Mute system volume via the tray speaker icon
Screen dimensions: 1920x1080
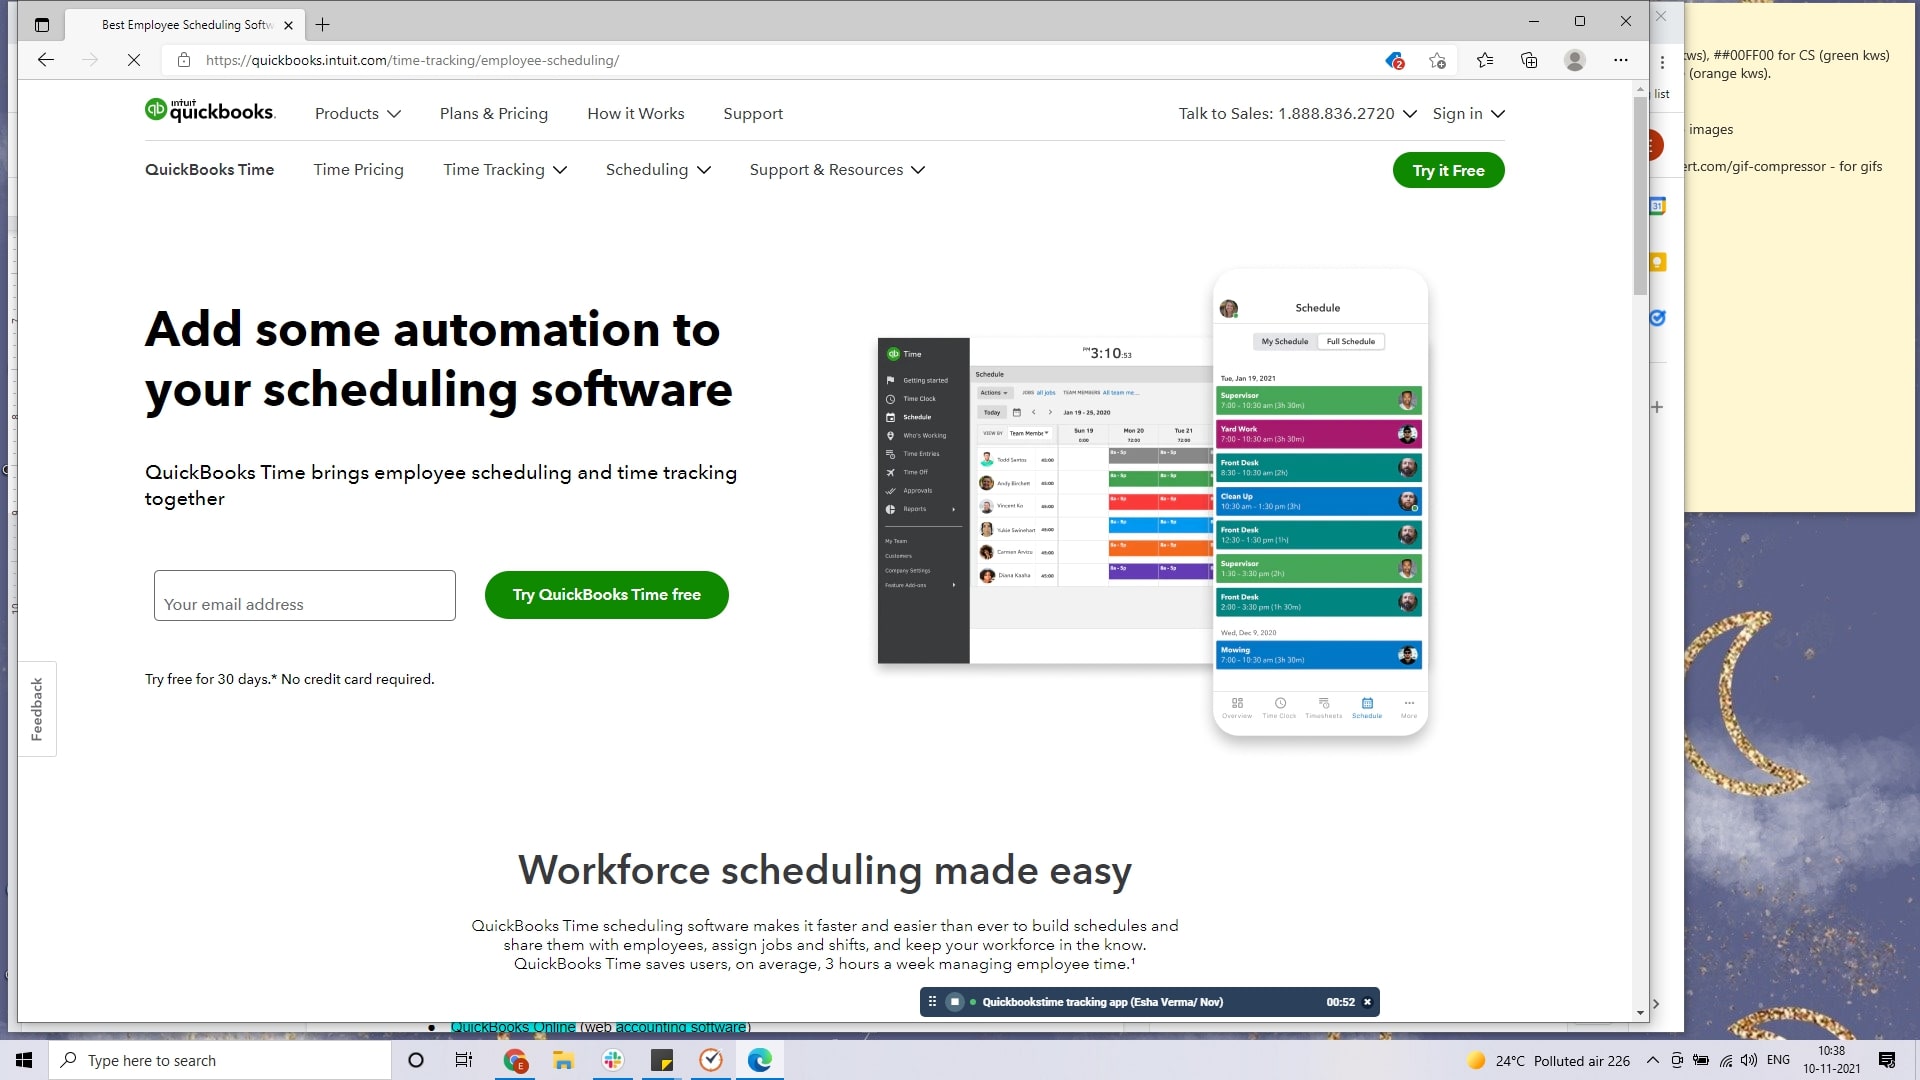[x=1749, y=1060]
